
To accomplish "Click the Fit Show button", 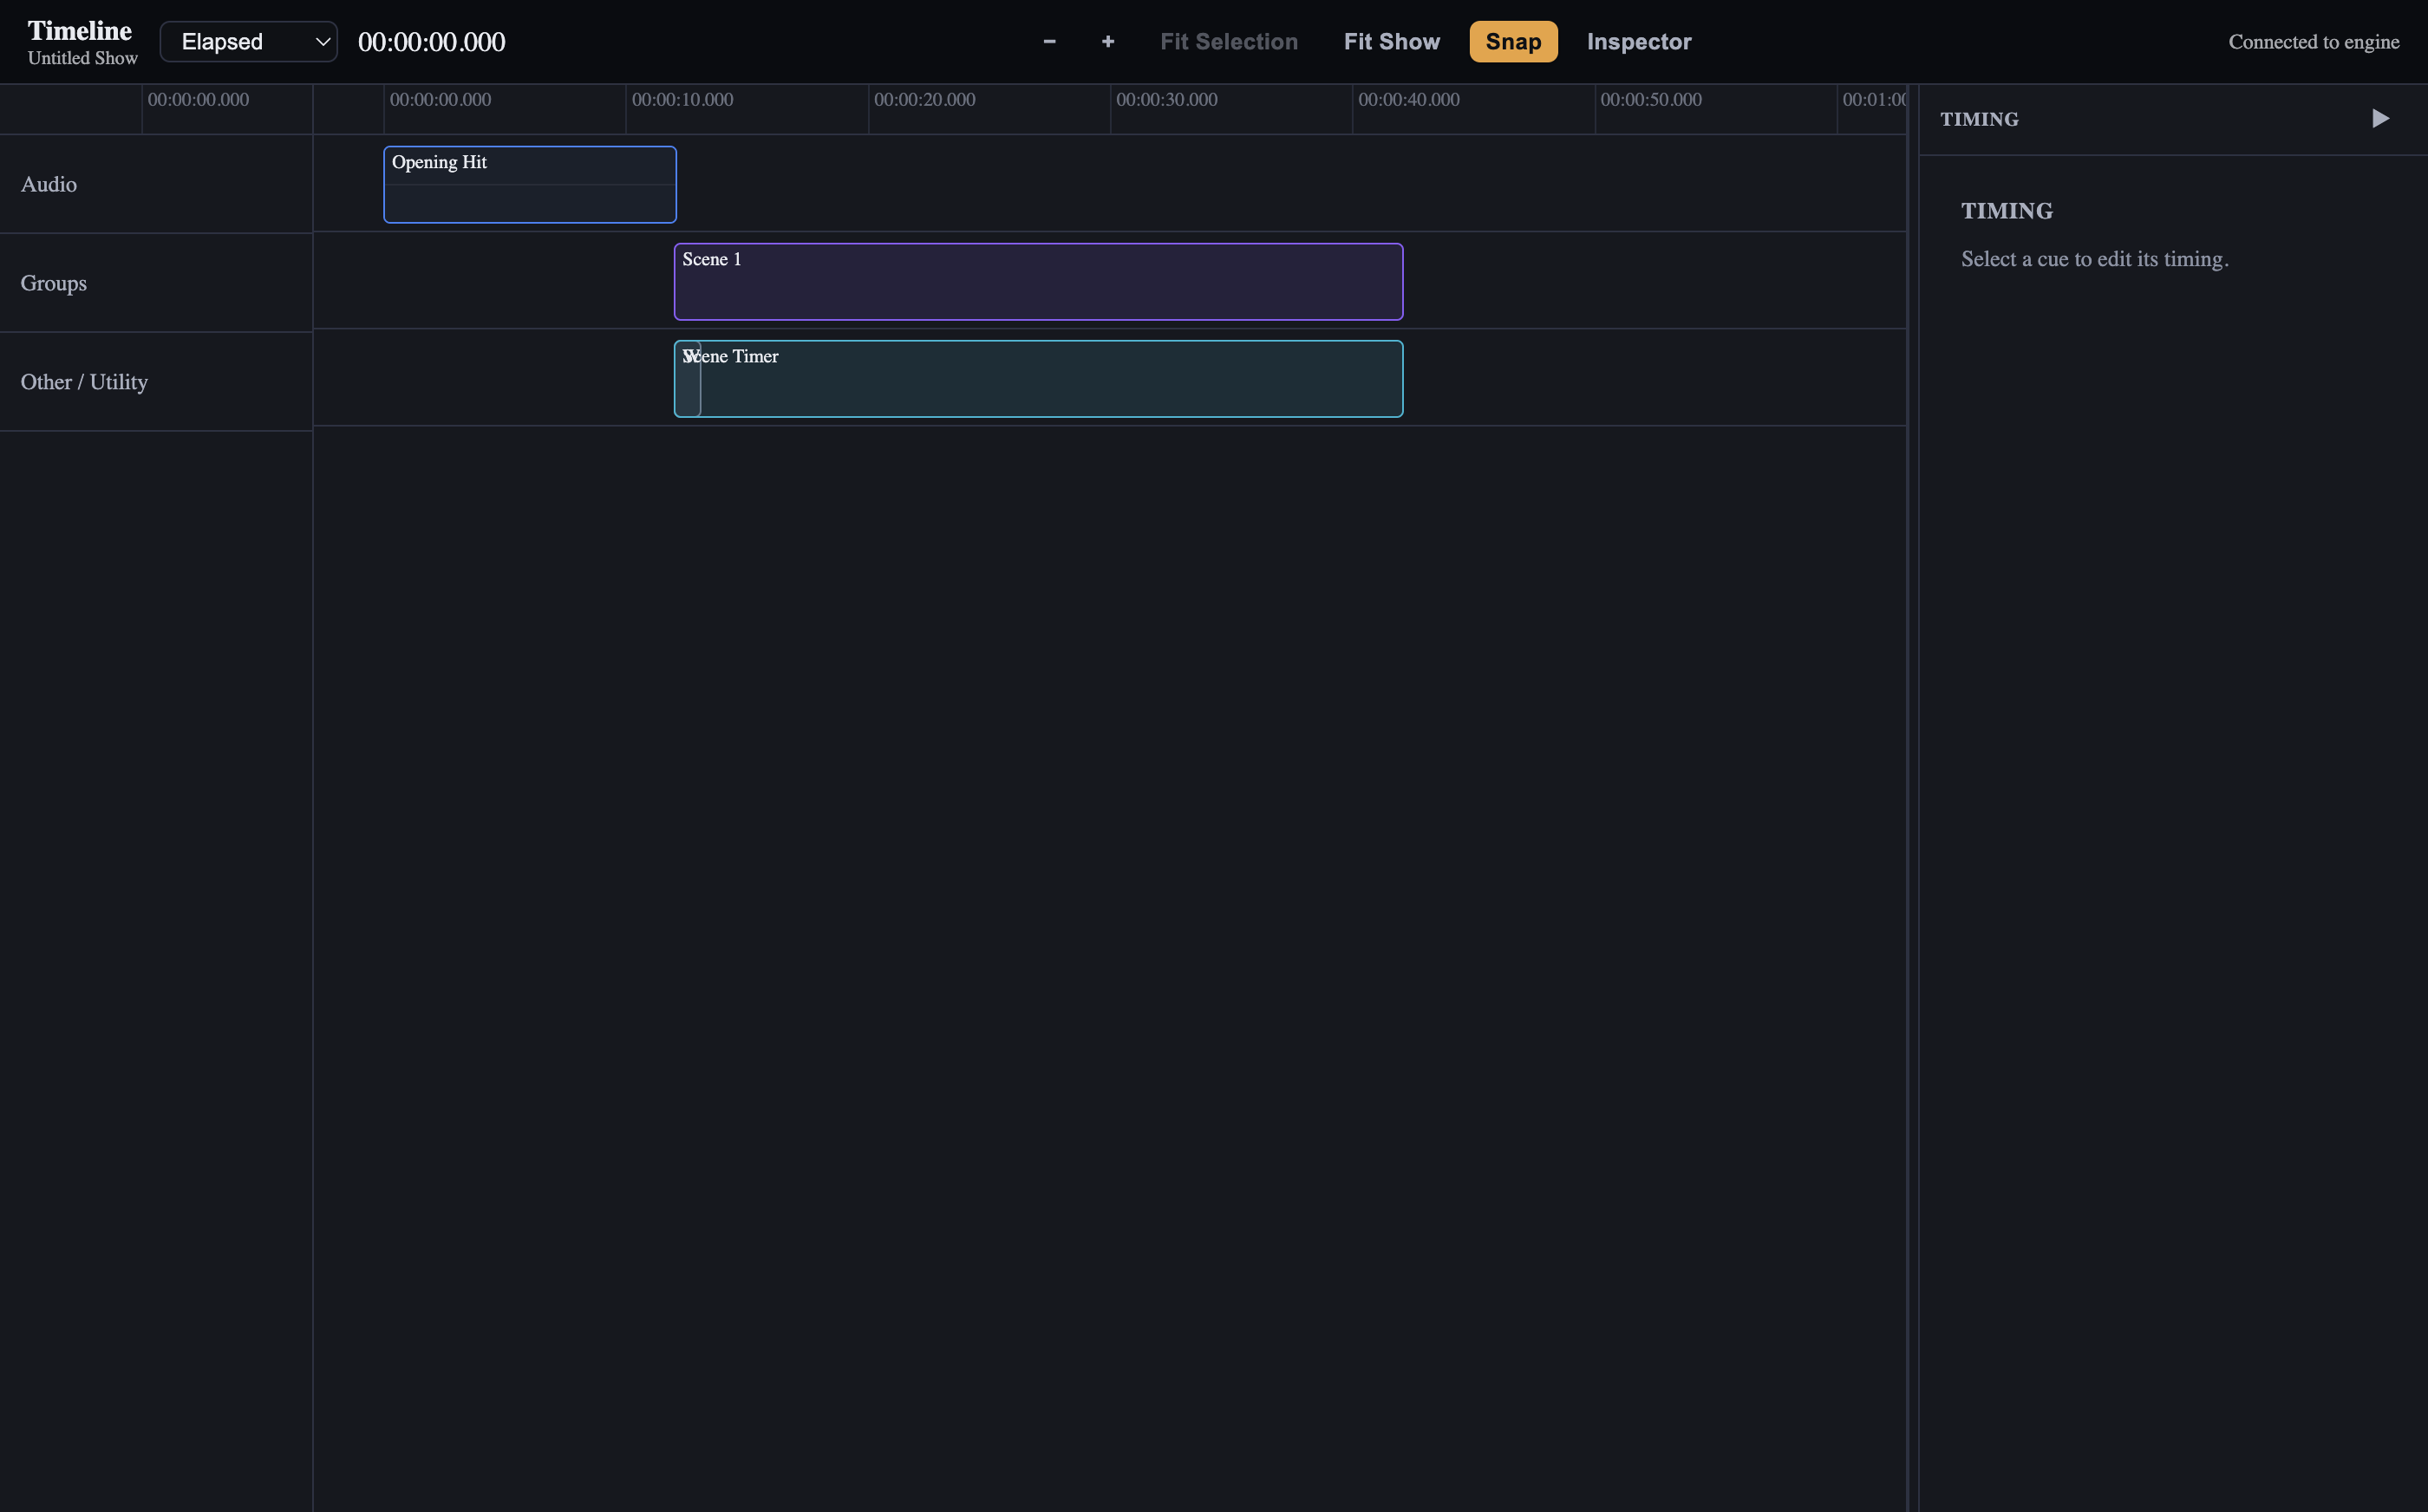I will (x=1391, y=41).
